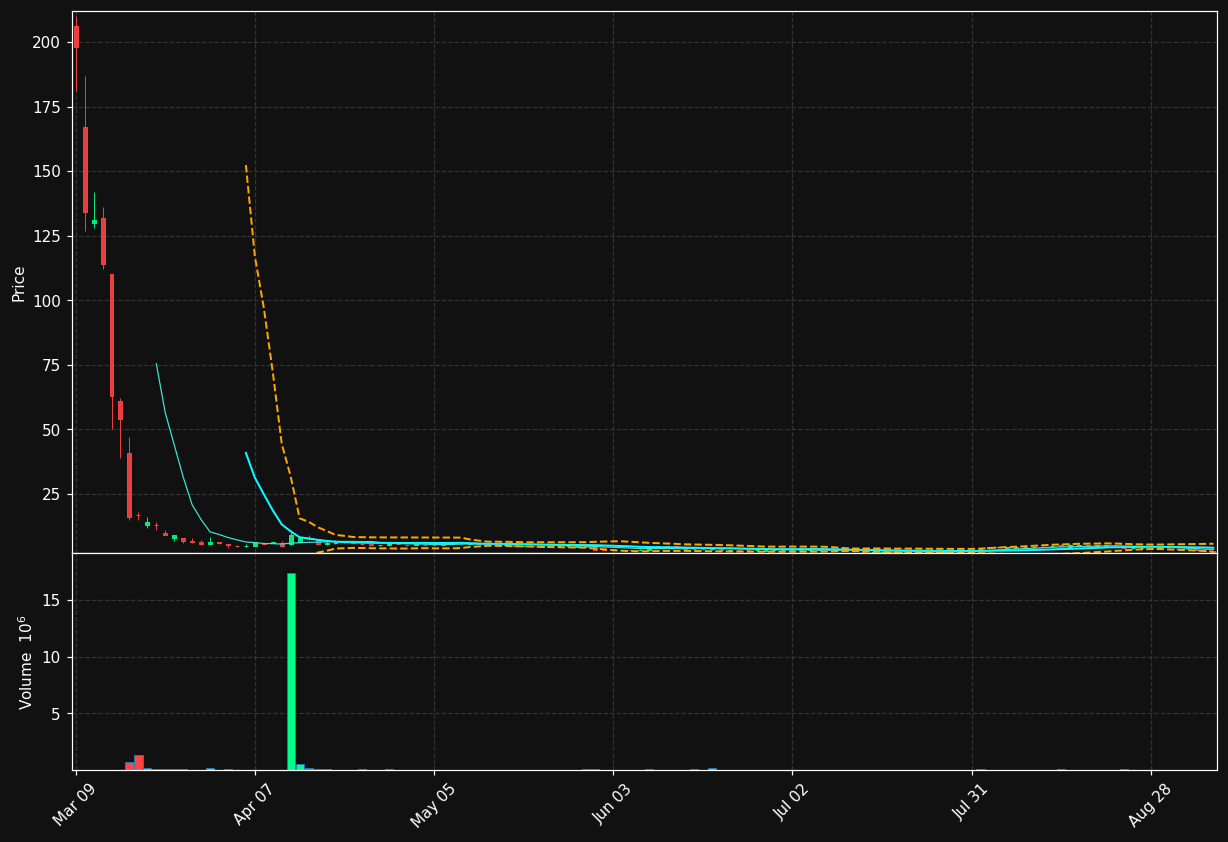
Task: Click the Price axis title
Action: [19, 283]
